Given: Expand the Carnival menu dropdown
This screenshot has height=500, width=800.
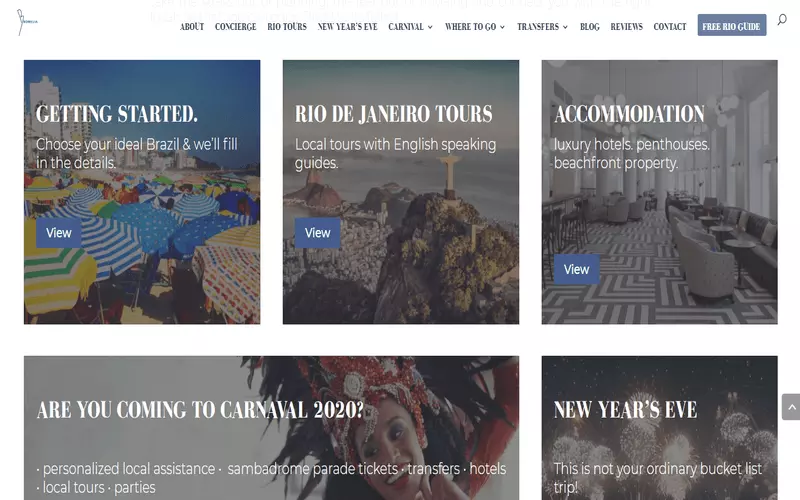Looking at the screenshot, I should pos(410,27).
